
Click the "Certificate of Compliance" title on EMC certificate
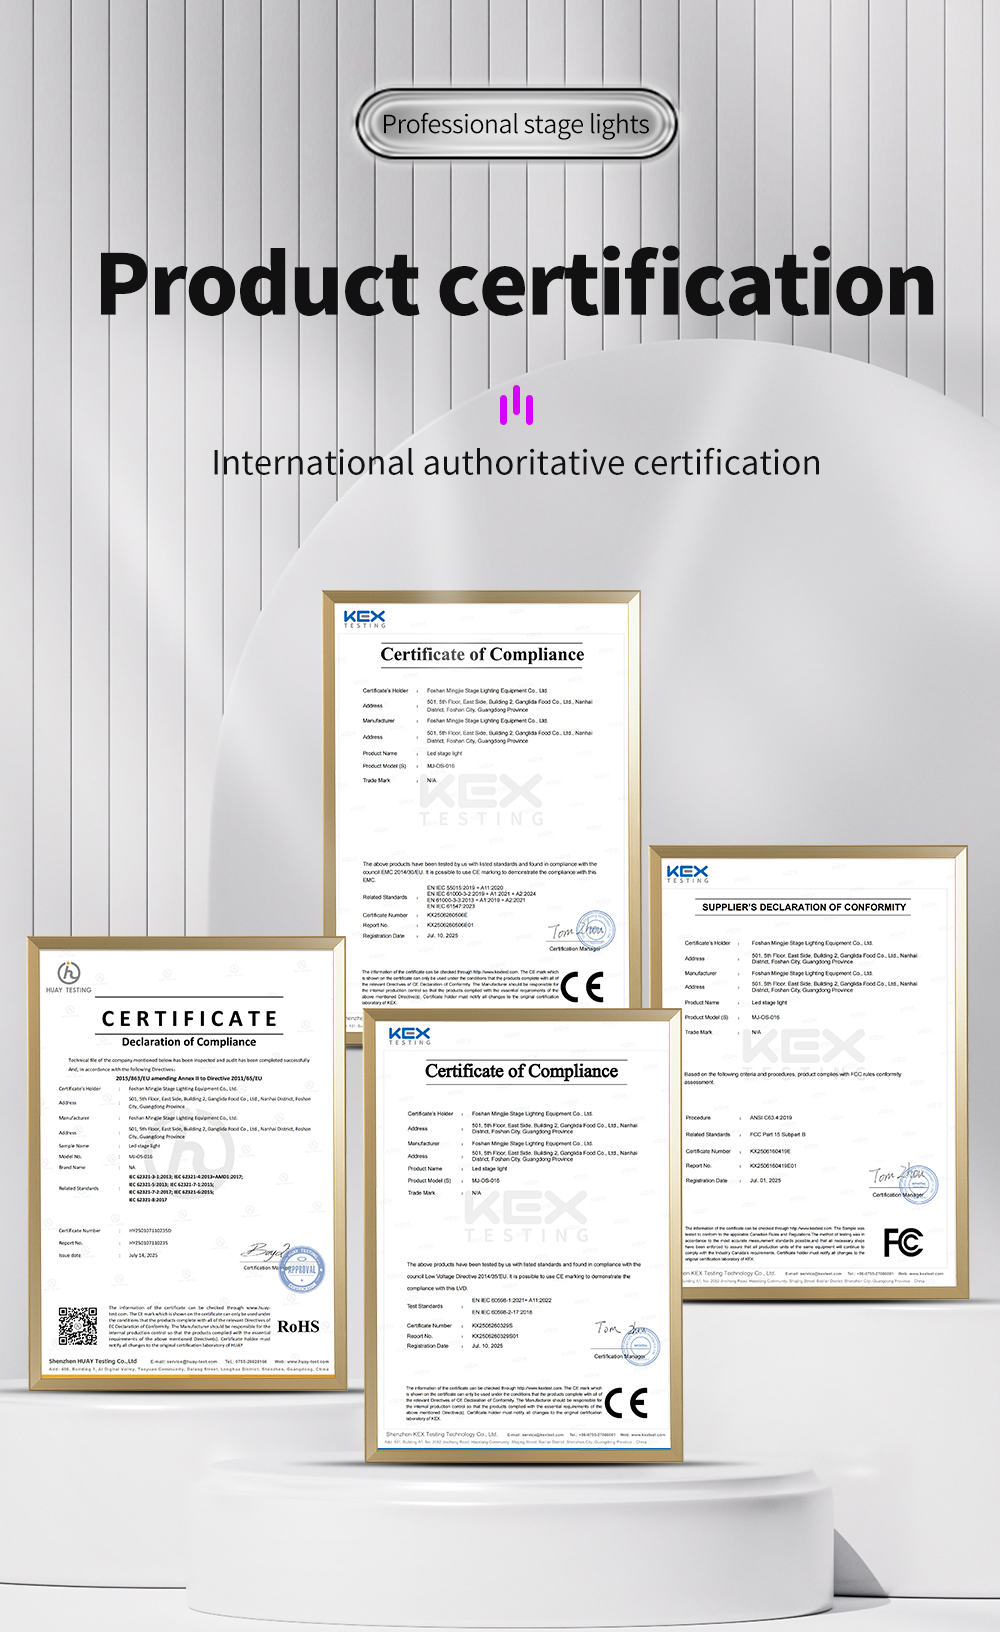click(482, 654)
